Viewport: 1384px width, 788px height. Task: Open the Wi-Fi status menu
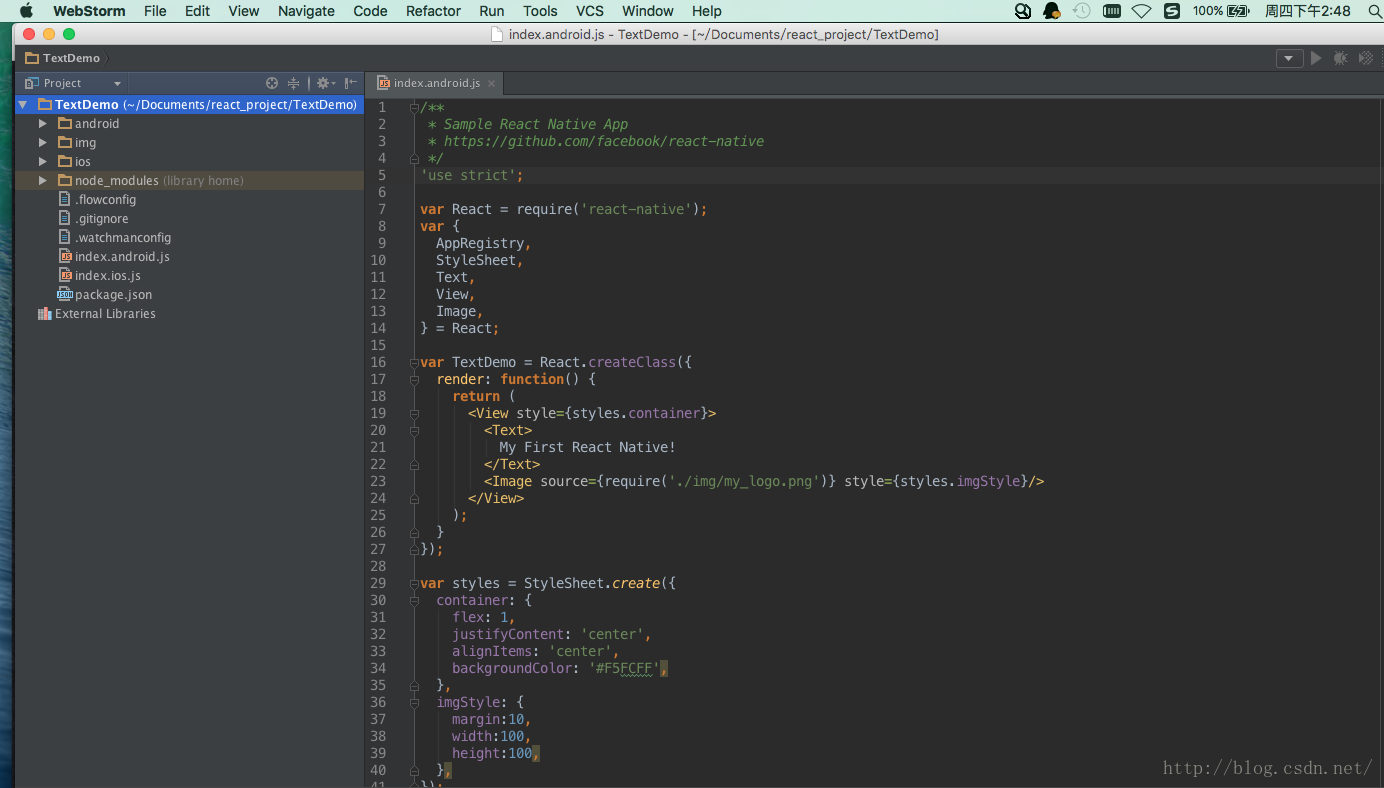(1141, 11)
